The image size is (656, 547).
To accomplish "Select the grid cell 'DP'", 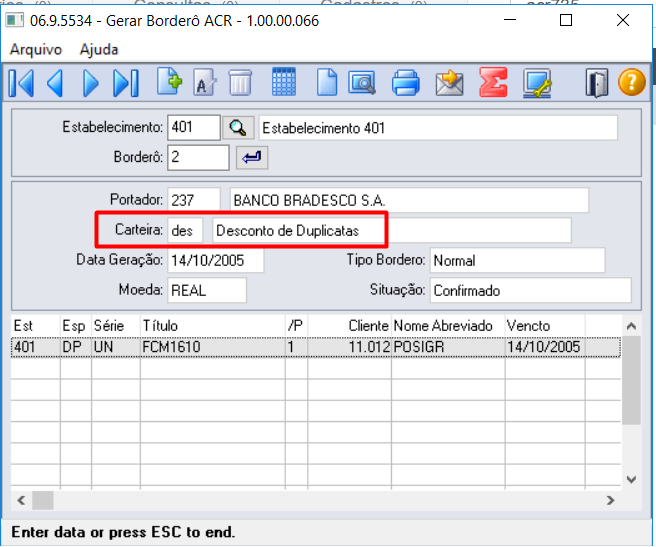I will pos(76,347).
